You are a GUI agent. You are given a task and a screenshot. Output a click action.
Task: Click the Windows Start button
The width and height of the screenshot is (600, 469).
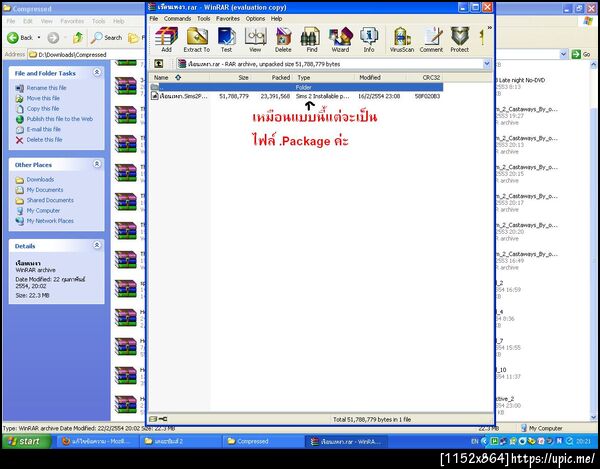[26, 441]
